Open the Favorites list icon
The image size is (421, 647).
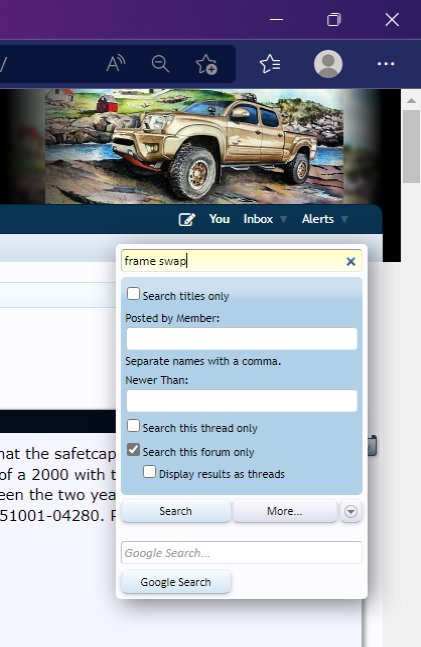coord(270,64)
